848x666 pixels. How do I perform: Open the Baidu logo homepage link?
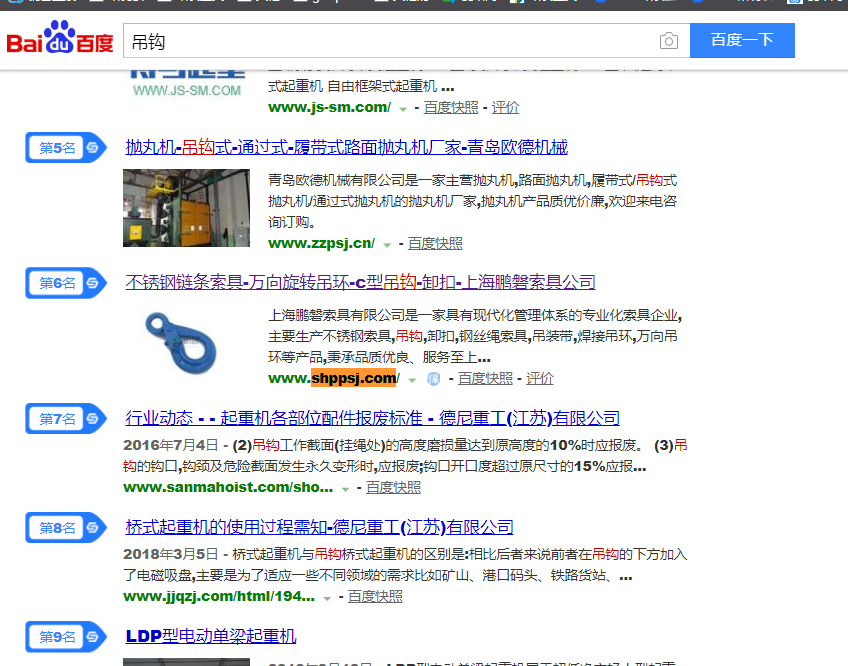click(60, 38)
